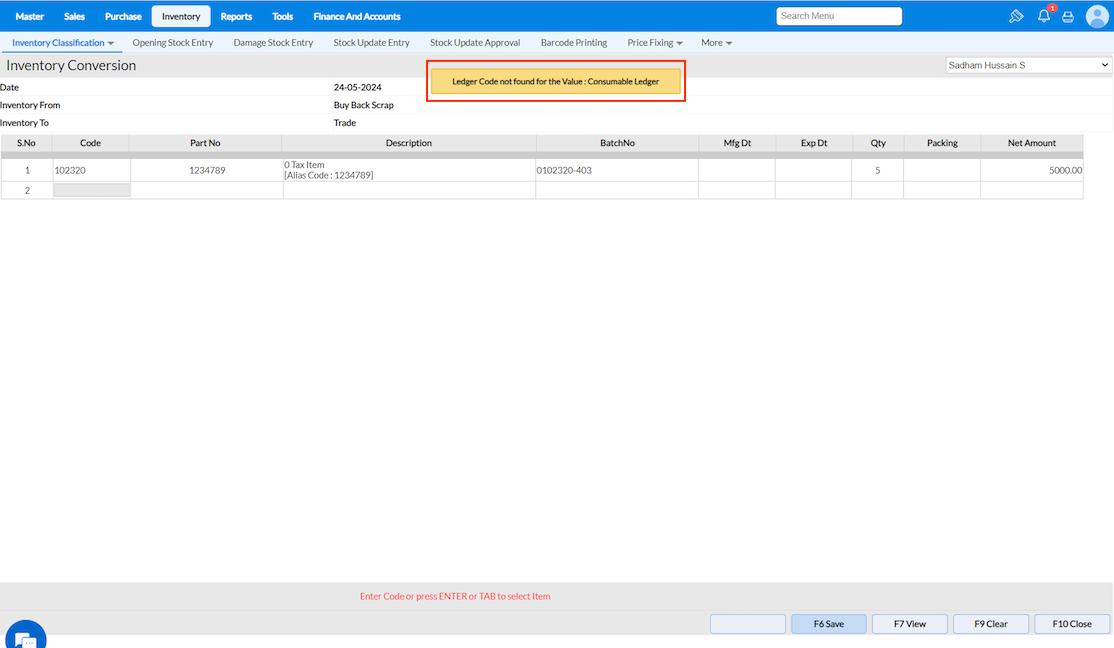1114x648 pixels.
Task: Open the Sadham Hussain S user dropdown
Action: click(x=1028, y=65)
